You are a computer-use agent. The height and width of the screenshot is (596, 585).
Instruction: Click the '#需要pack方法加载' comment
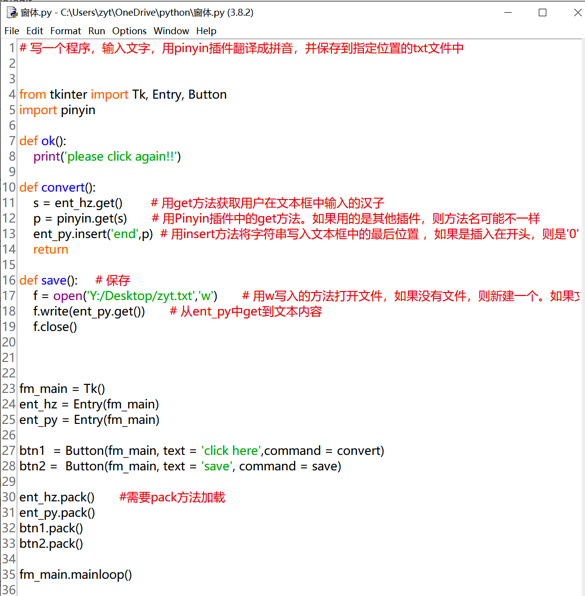(x=172, y=497)
